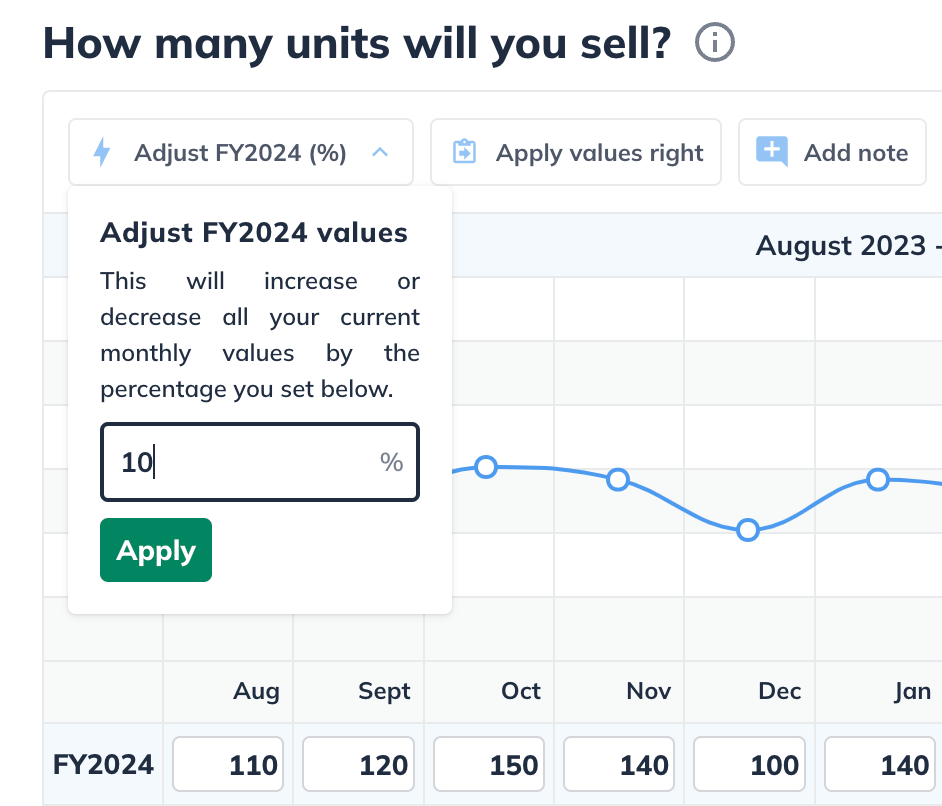Edit the Jan FY2024 value 140
Screen dimensions: 942x806
pos(880,765)
